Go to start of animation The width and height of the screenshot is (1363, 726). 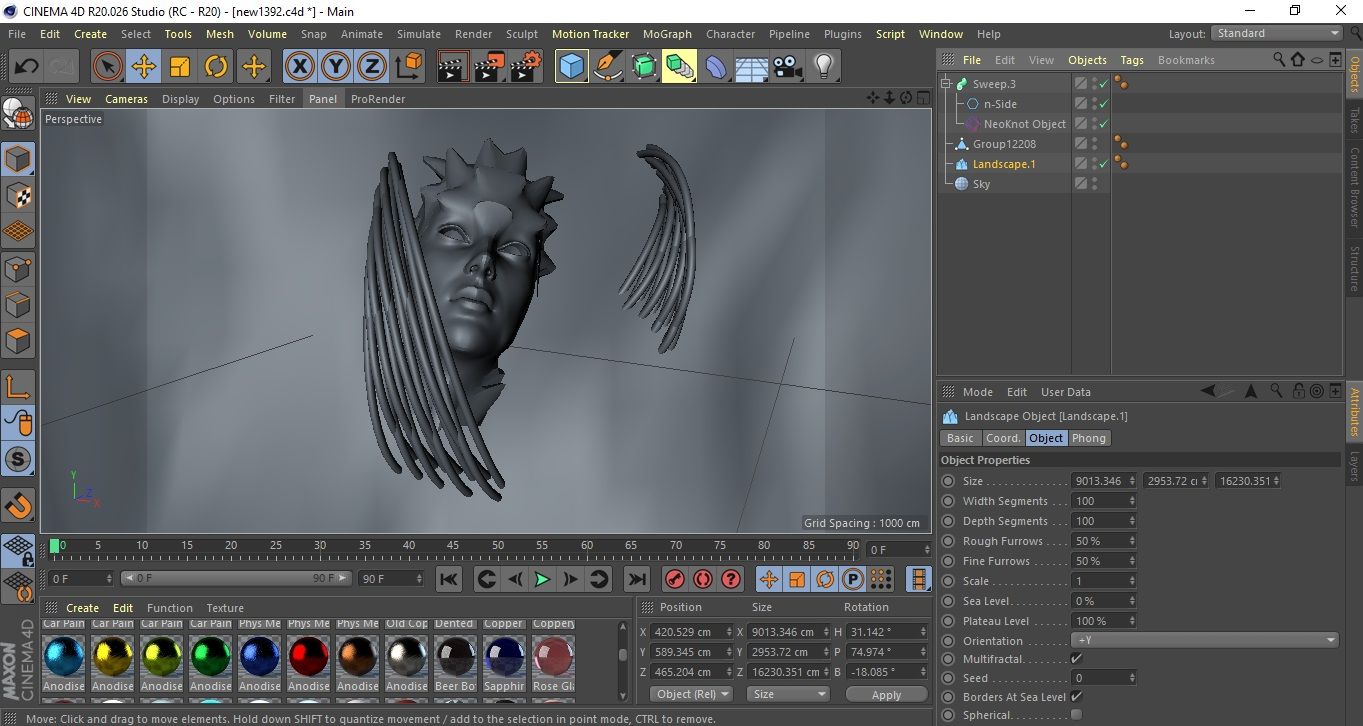pyautogui.click(x=449, y=579)
